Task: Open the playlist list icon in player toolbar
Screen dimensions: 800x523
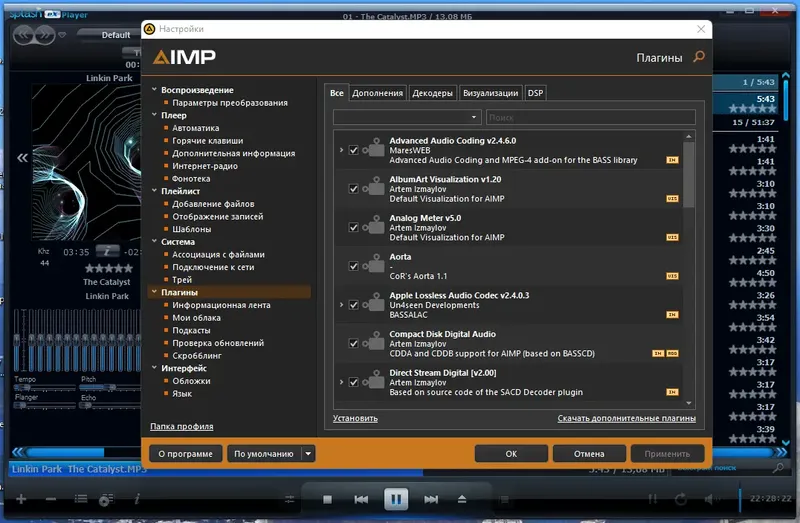Action: 81,499
